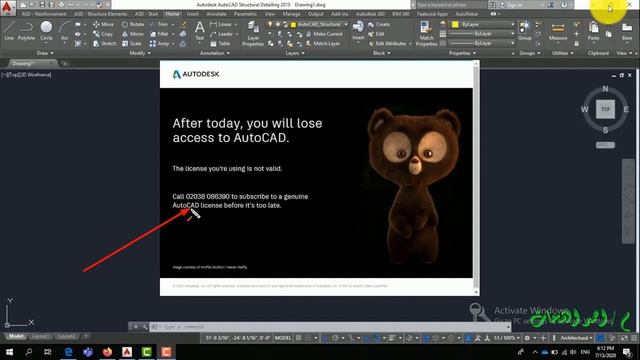Click the Move tool
Viewport: 640px width, 360px height.
pos(103,24)
